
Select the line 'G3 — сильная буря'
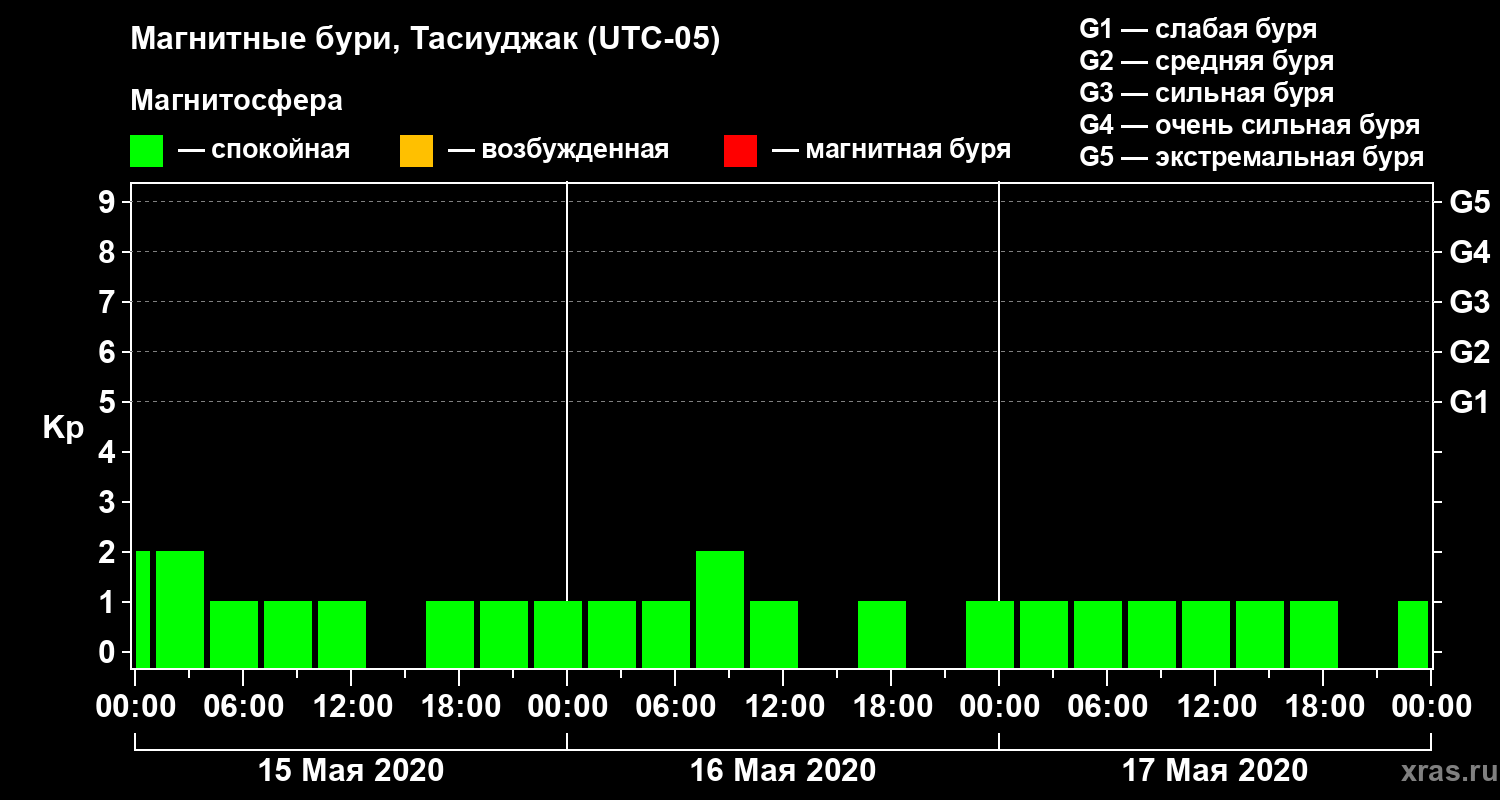click(1207, 93)
